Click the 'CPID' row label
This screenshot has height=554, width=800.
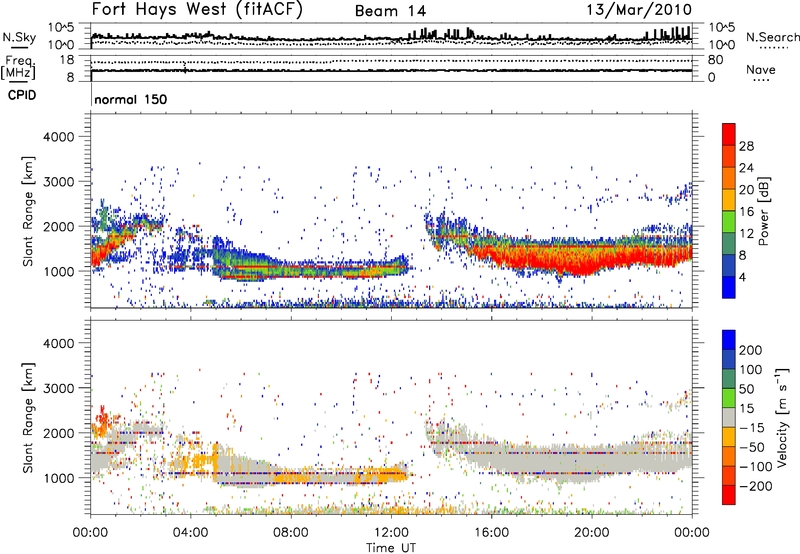tap(22, 95)
